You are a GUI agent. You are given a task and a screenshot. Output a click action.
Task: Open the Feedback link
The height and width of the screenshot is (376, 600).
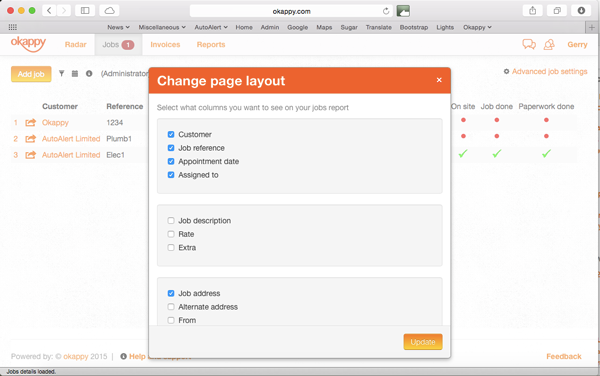(564, 356)
